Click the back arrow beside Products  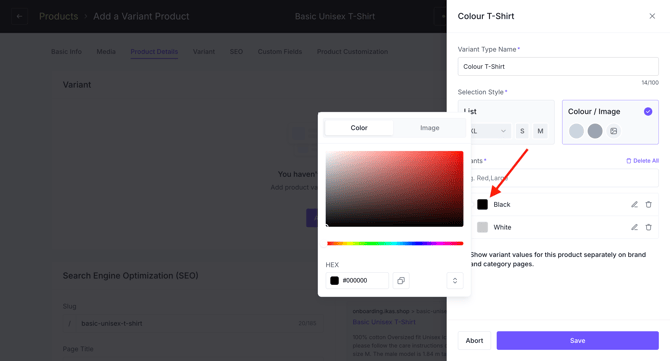click(19, 16)
